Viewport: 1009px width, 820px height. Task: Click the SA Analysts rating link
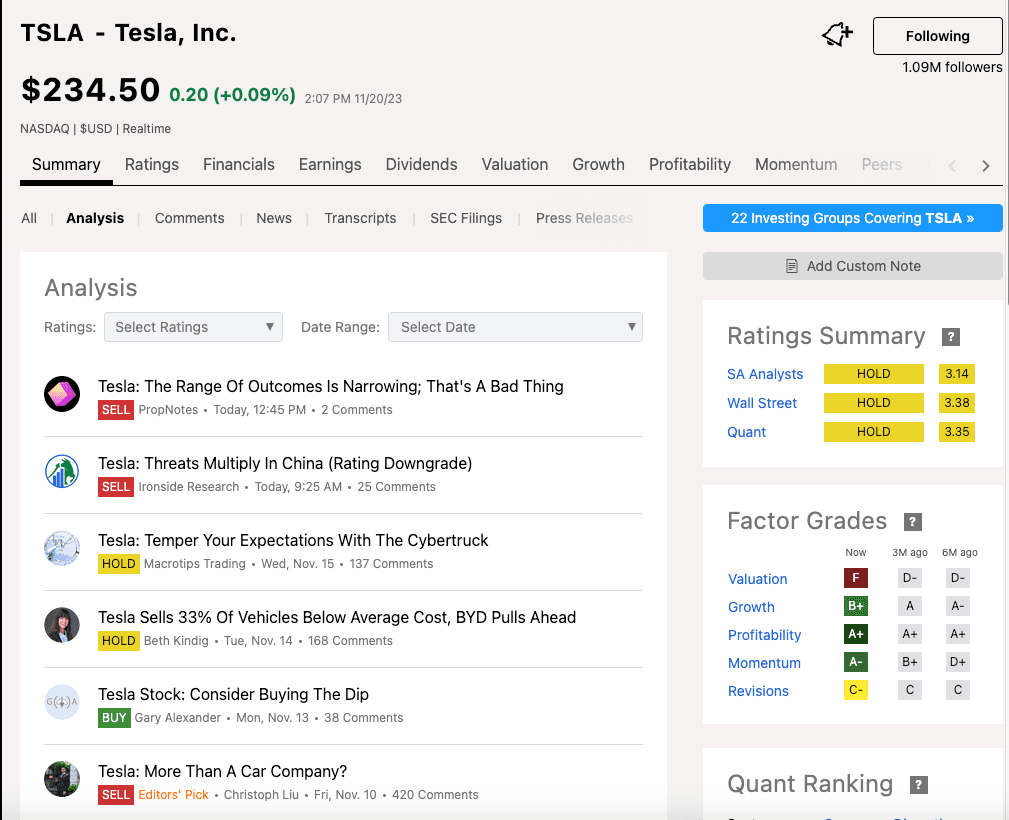[765, 374]
